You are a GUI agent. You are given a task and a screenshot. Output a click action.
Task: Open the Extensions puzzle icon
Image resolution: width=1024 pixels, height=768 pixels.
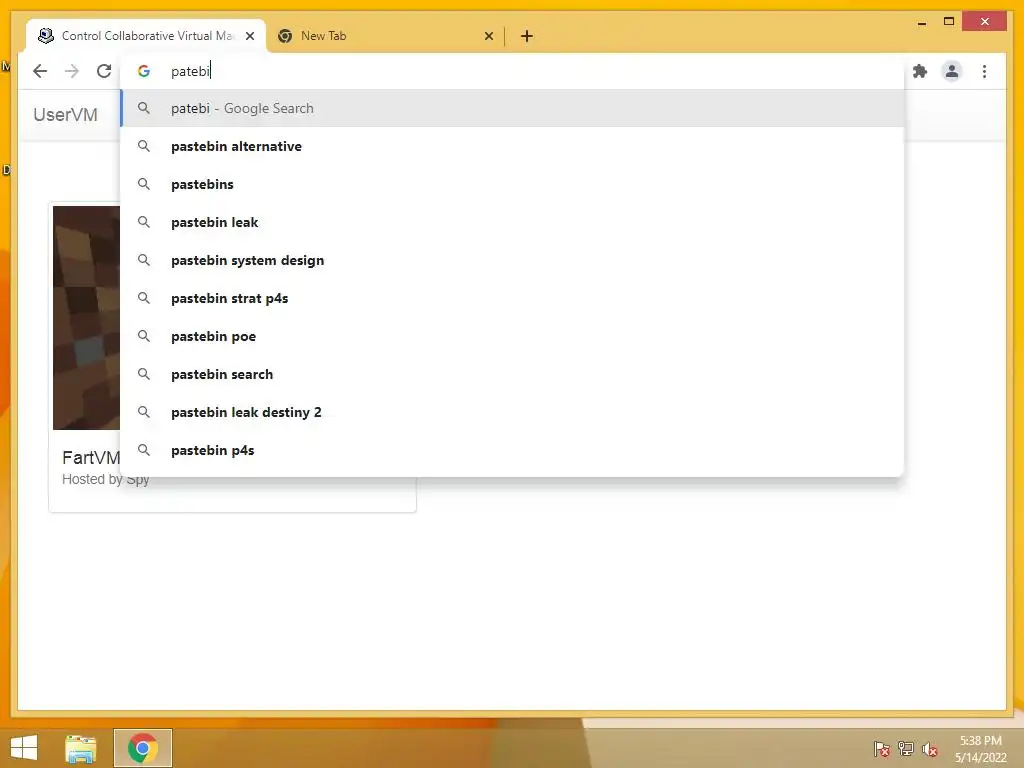tap(920, 71)
